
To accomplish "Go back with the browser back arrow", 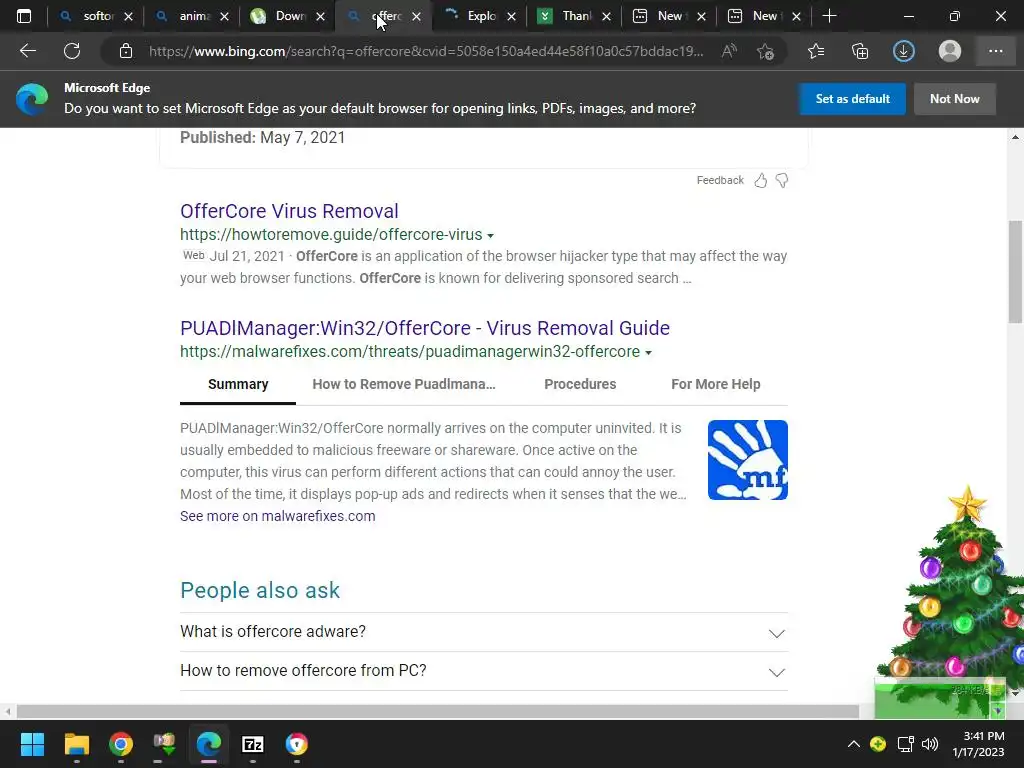I will [27, 51].
